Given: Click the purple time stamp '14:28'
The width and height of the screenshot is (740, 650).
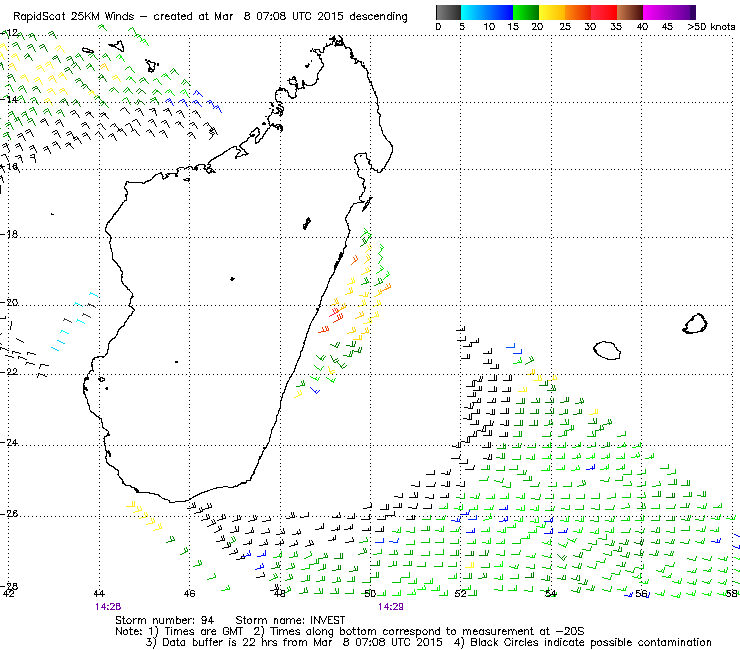Looking at the screenshot, I should (x=108, y=607).
